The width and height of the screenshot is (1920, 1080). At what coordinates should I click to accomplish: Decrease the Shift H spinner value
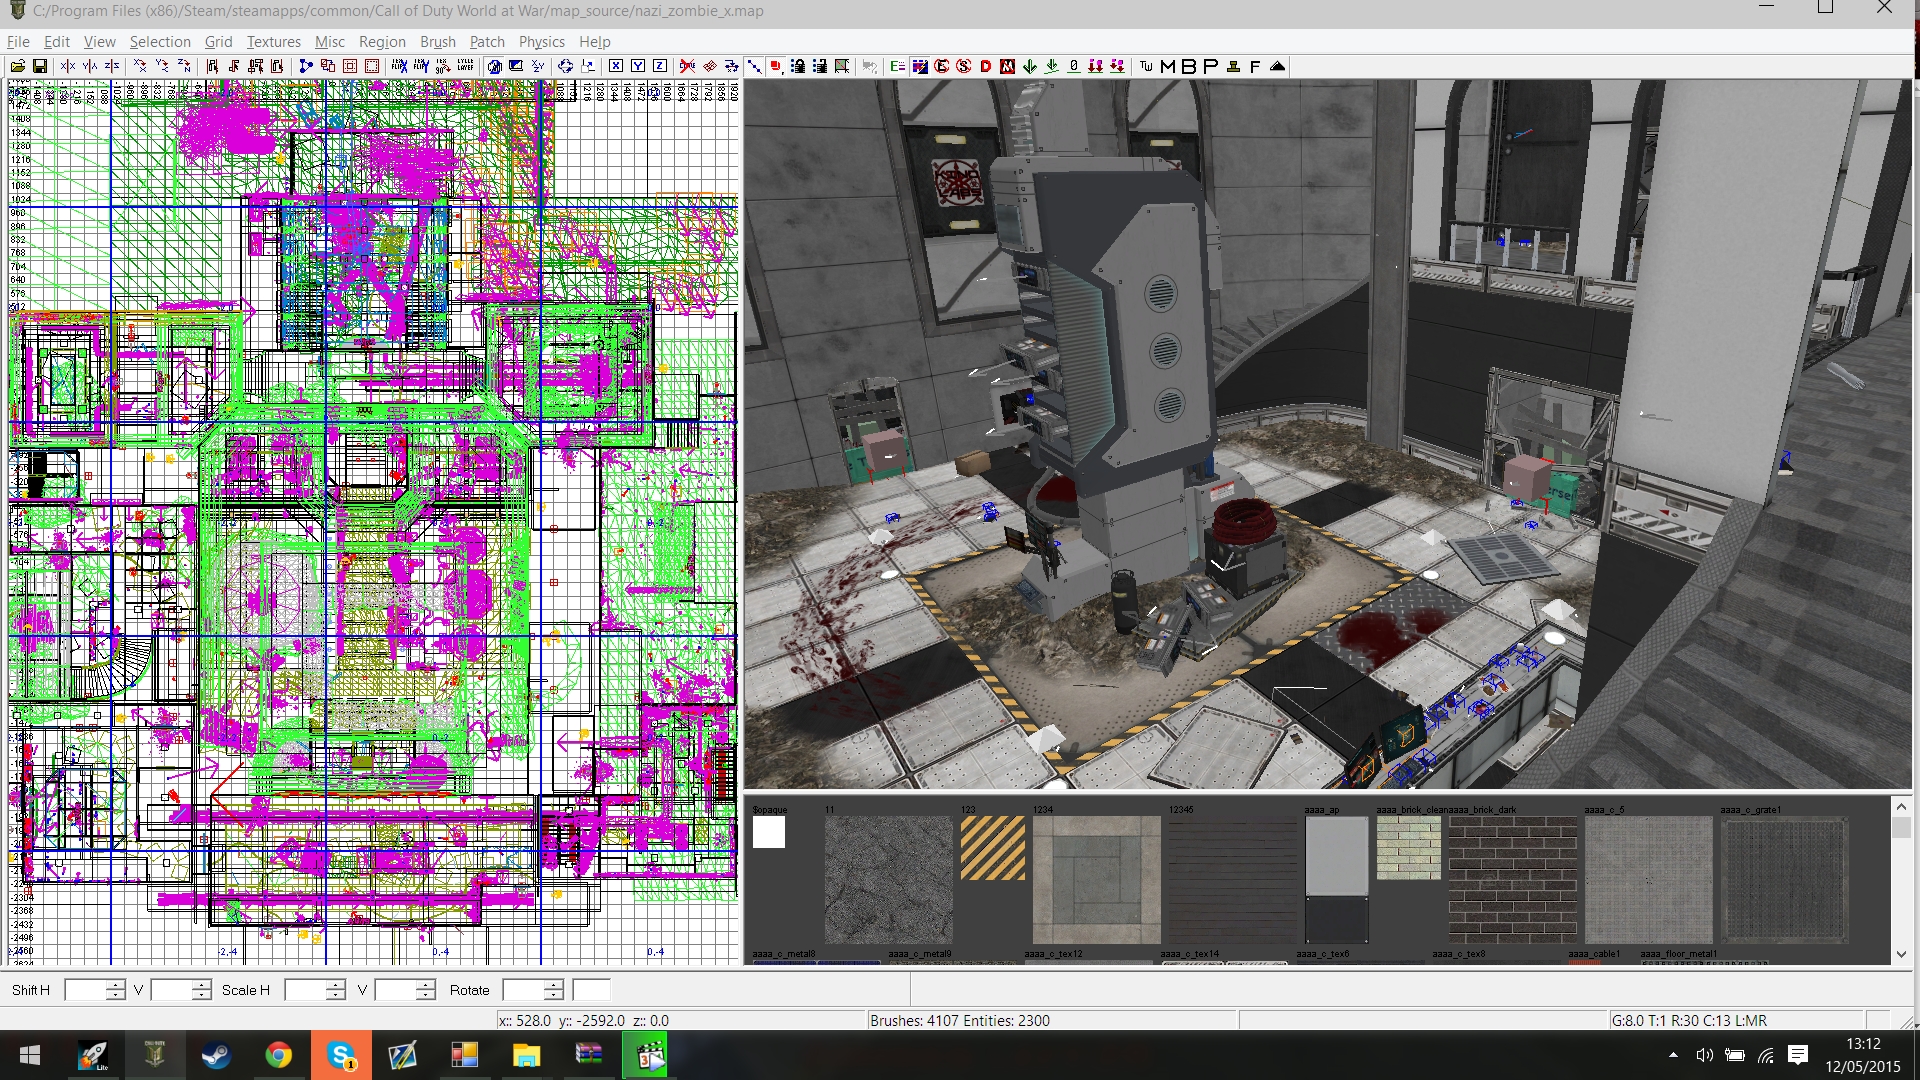tap(116, 995)
